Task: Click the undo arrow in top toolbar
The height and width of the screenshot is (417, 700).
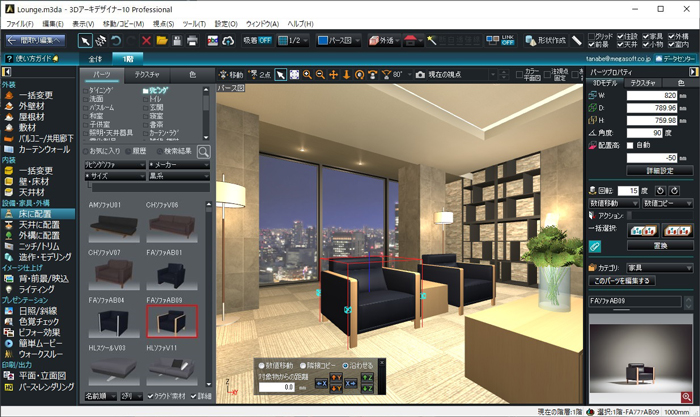Action: [118, 41]
